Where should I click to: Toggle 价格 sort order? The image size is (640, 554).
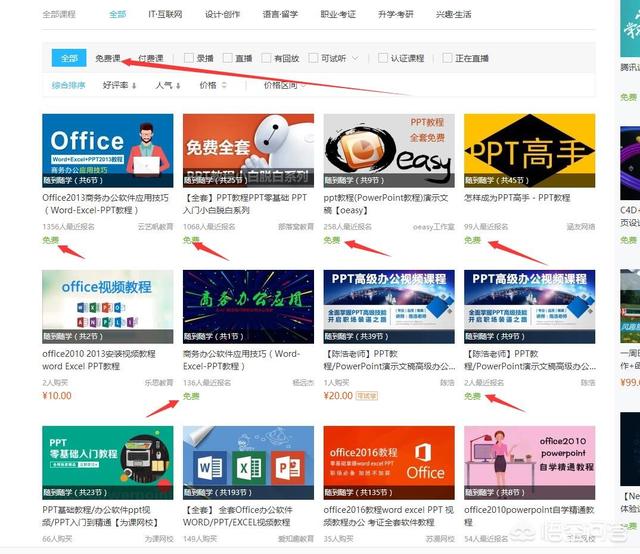213,85
